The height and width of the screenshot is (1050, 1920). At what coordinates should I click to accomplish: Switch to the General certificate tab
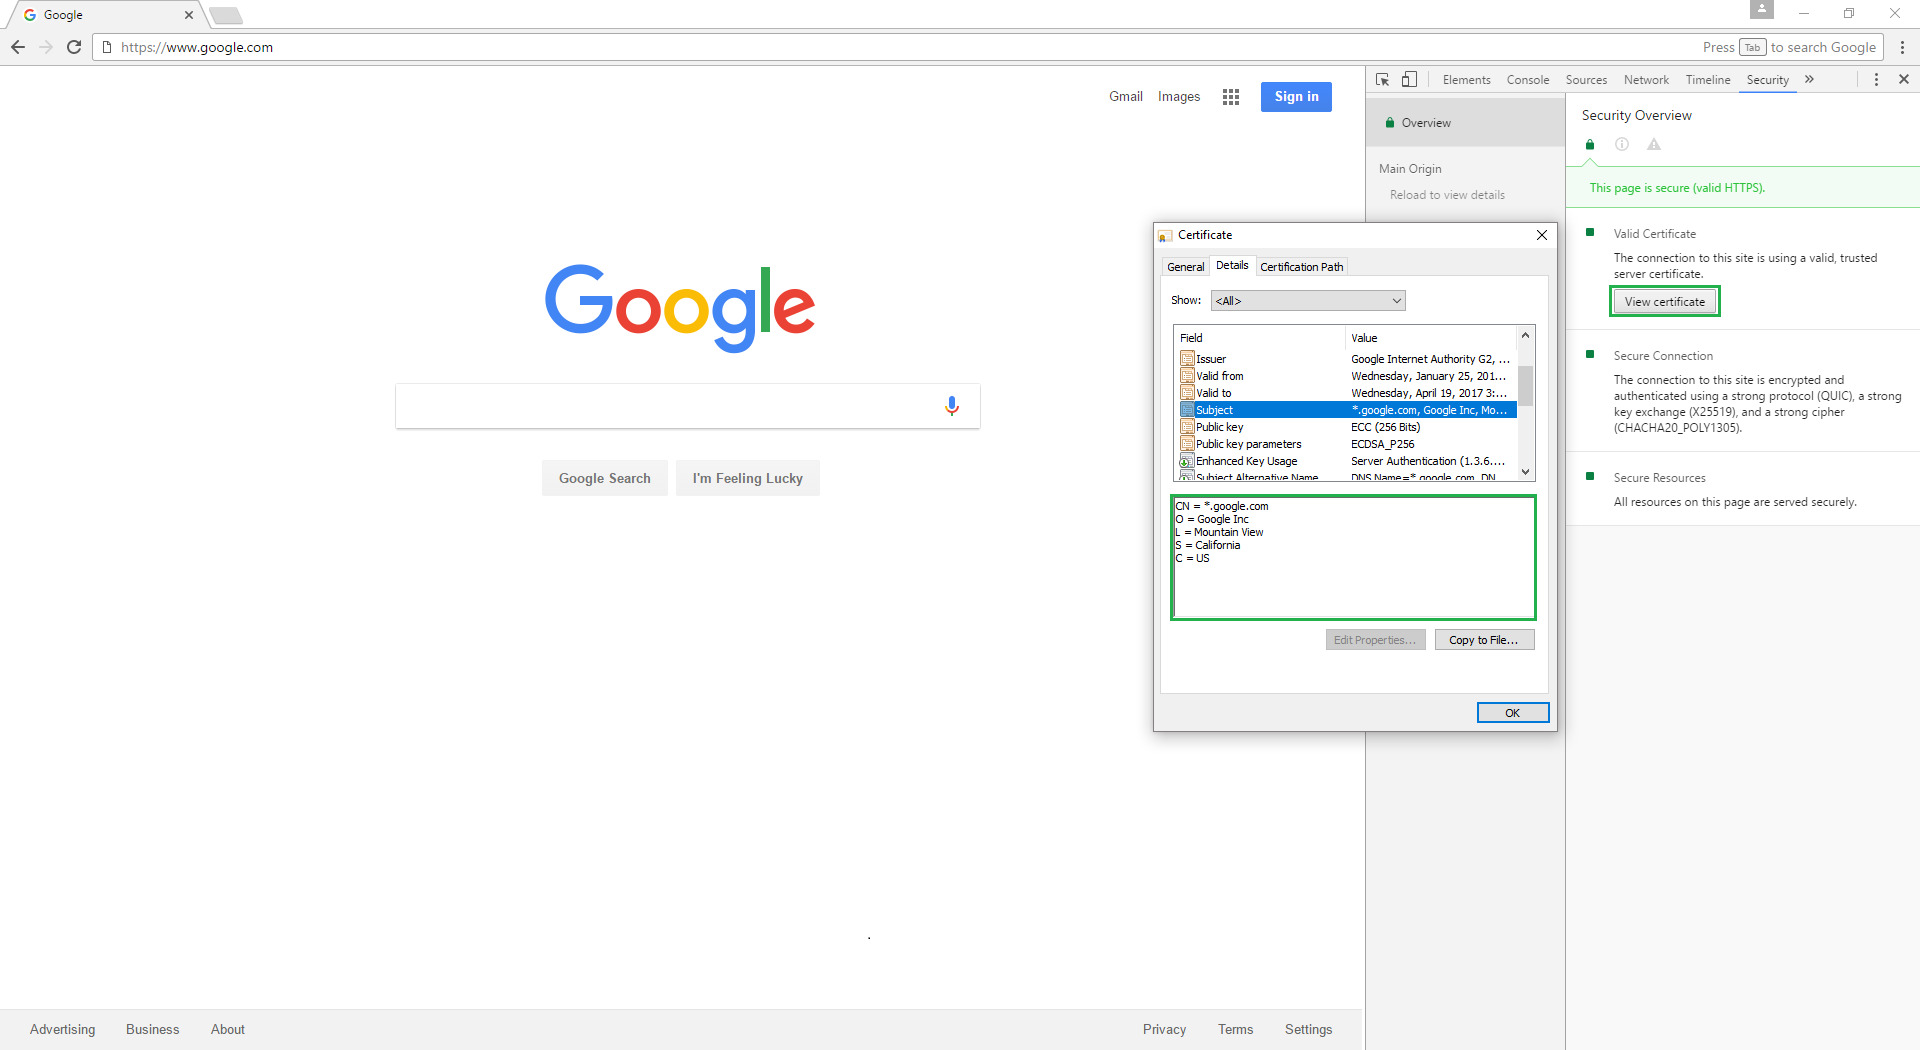pos(1185,266)
